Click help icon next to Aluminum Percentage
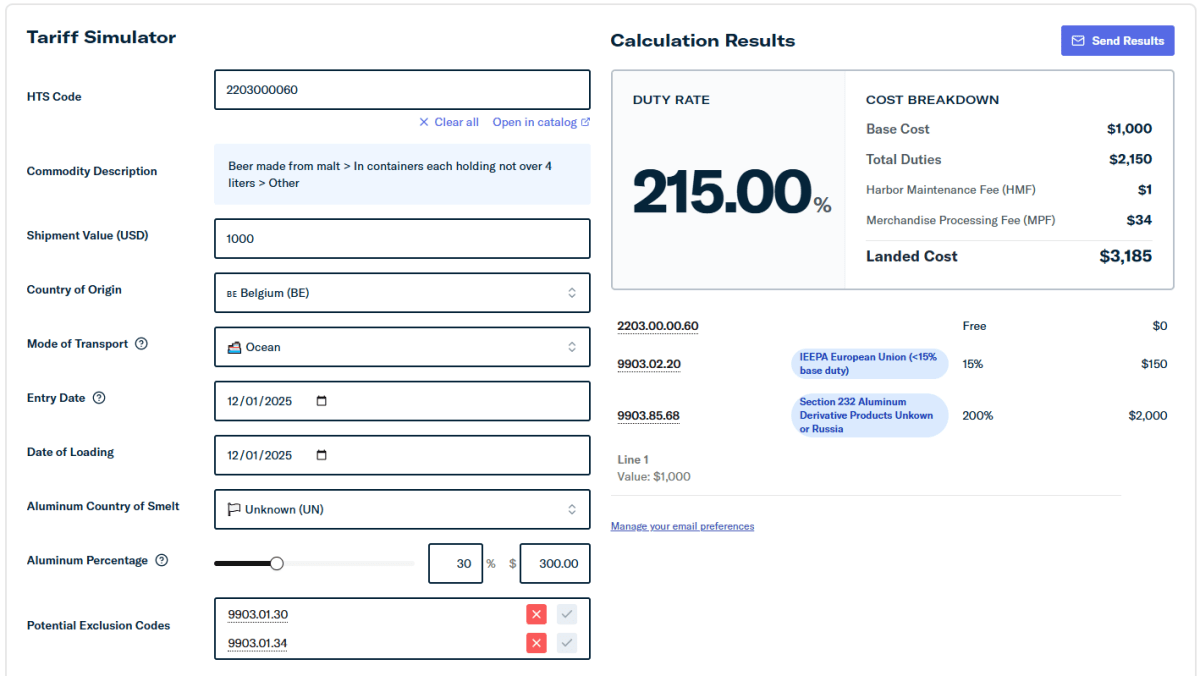 (x=162, y=561)
